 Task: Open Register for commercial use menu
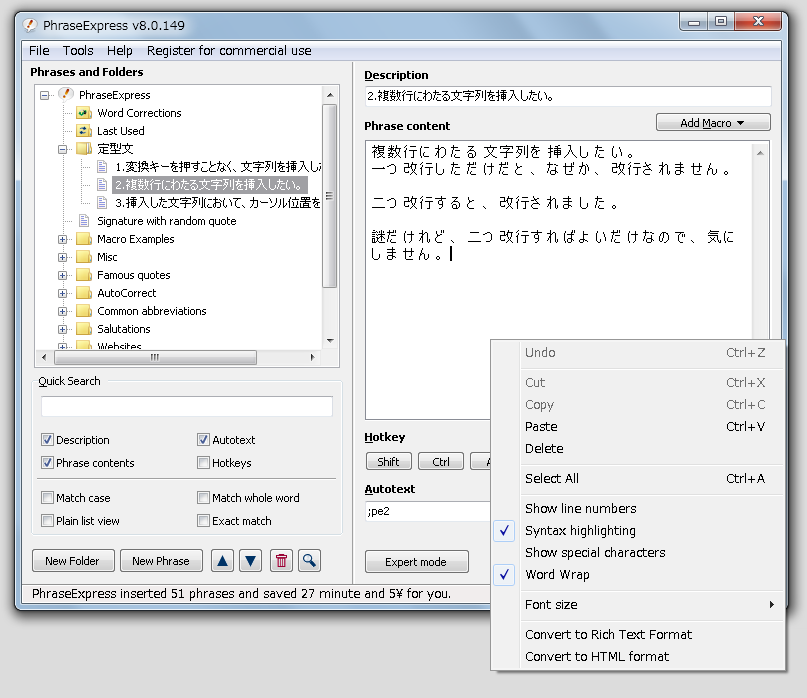229,50
